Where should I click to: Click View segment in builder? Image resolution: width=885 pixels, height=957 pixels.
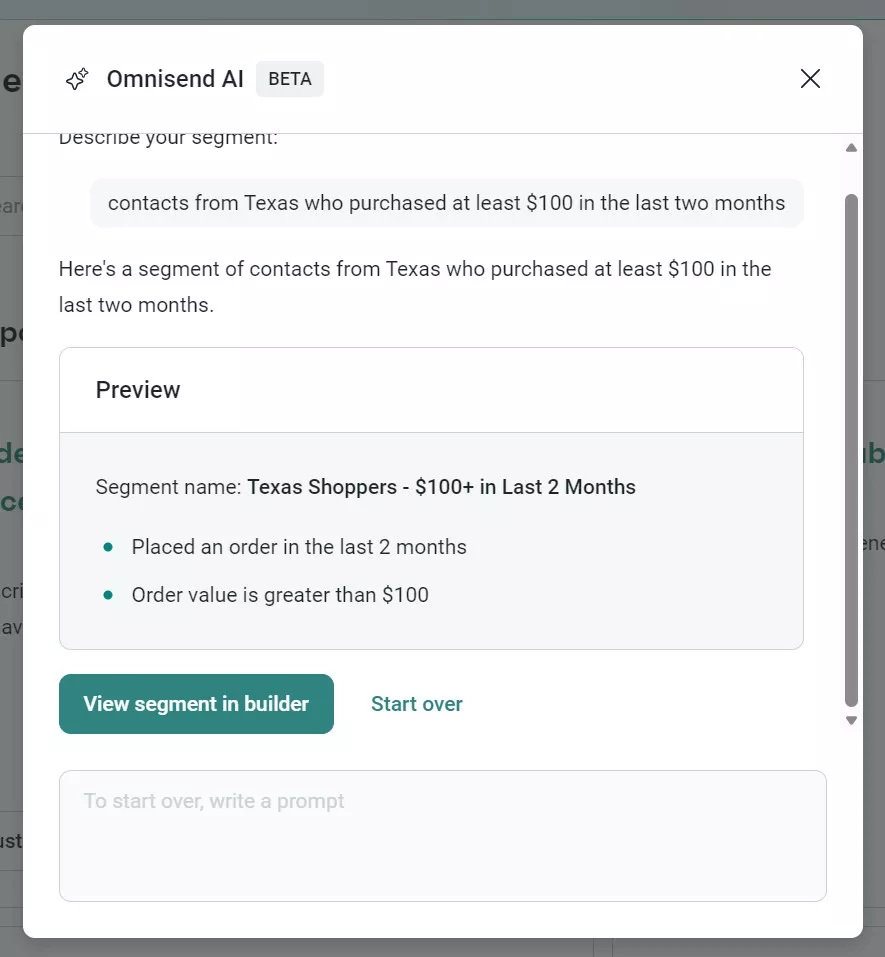[x=196, y=703]
